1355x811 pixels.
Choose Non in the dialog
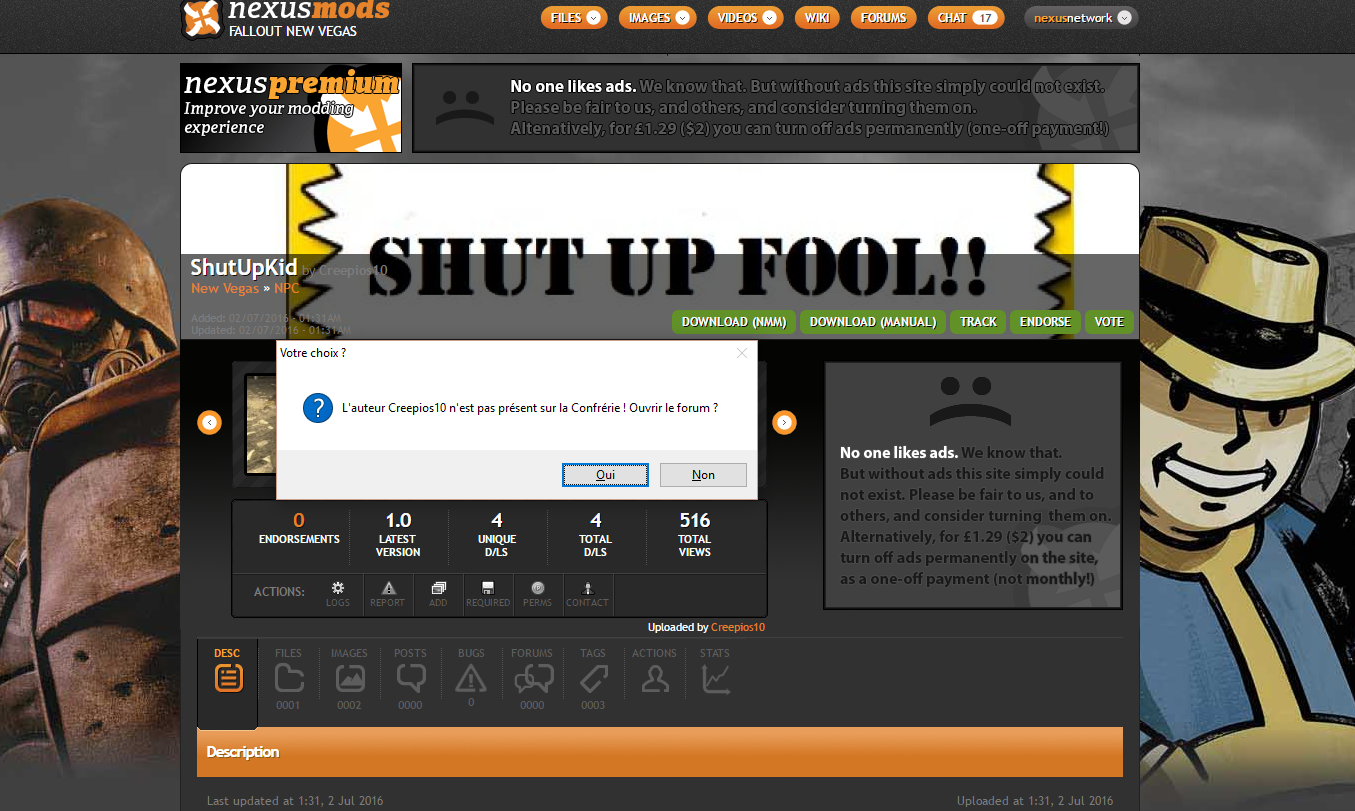pos(703,475)
